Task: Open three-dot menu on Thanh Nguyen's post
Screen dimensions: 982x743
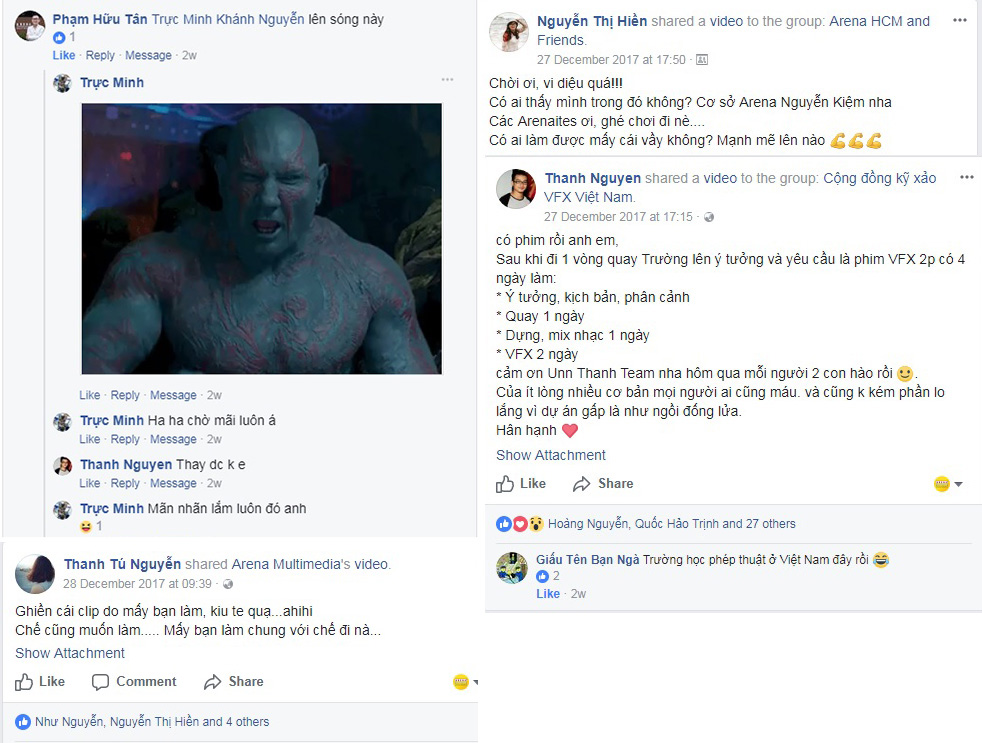Action: (966, 177)
